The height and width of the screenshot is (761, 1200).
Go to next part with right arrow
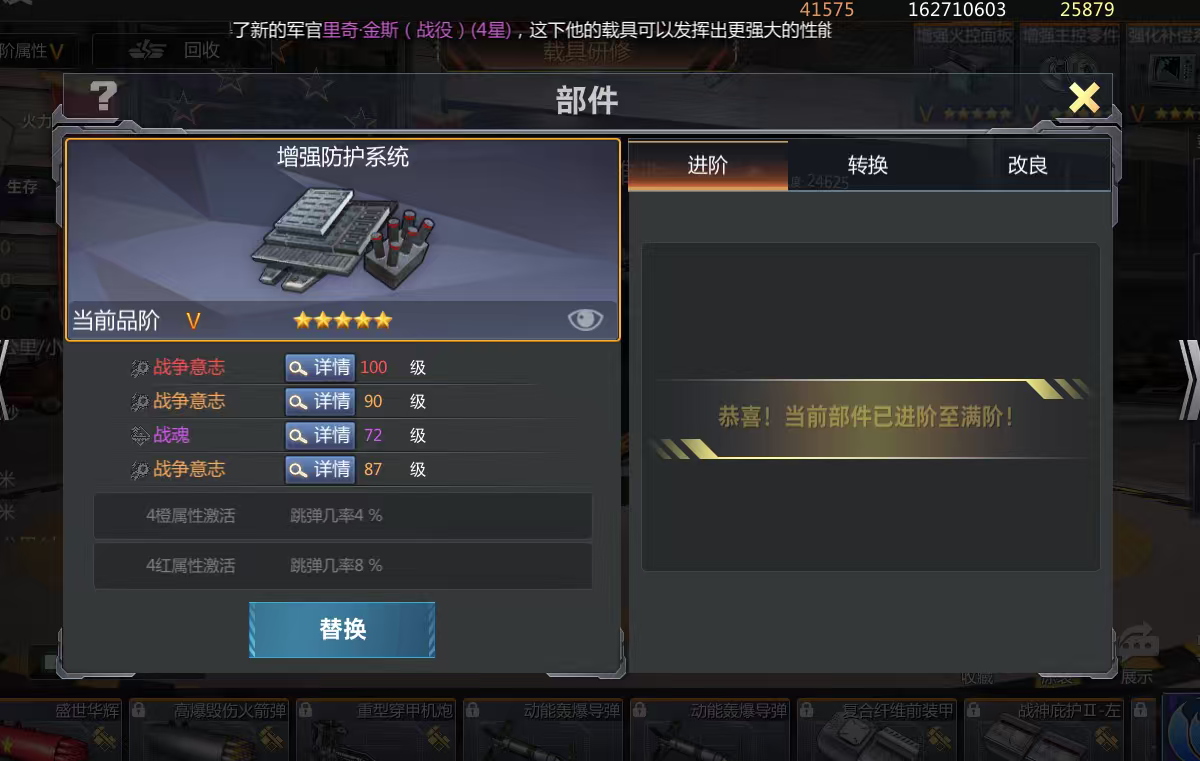coord(1188,380)
